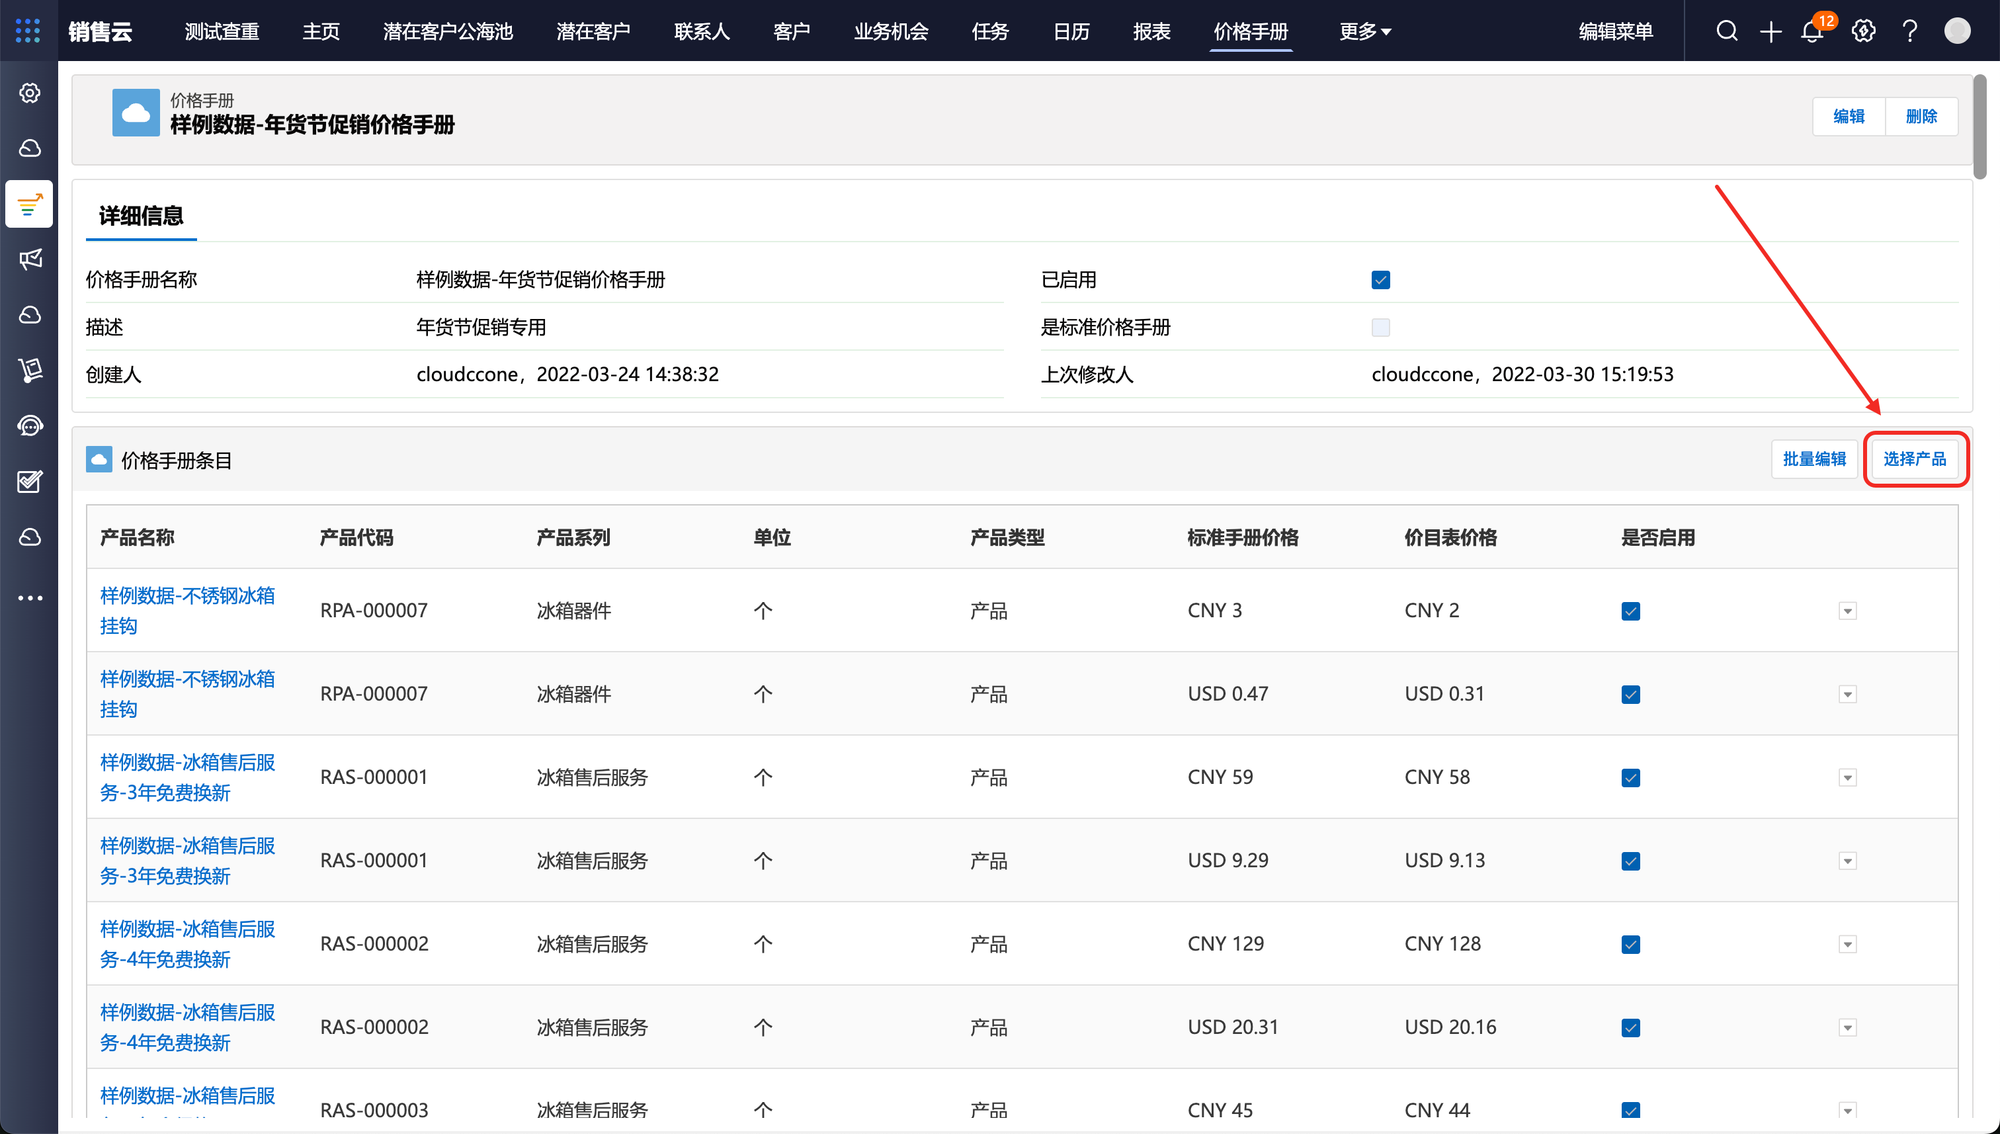Click the search magnifier icon
Image resolution: width=2000 pixels, height=1134 pixels.
(x=1727, y=31)
